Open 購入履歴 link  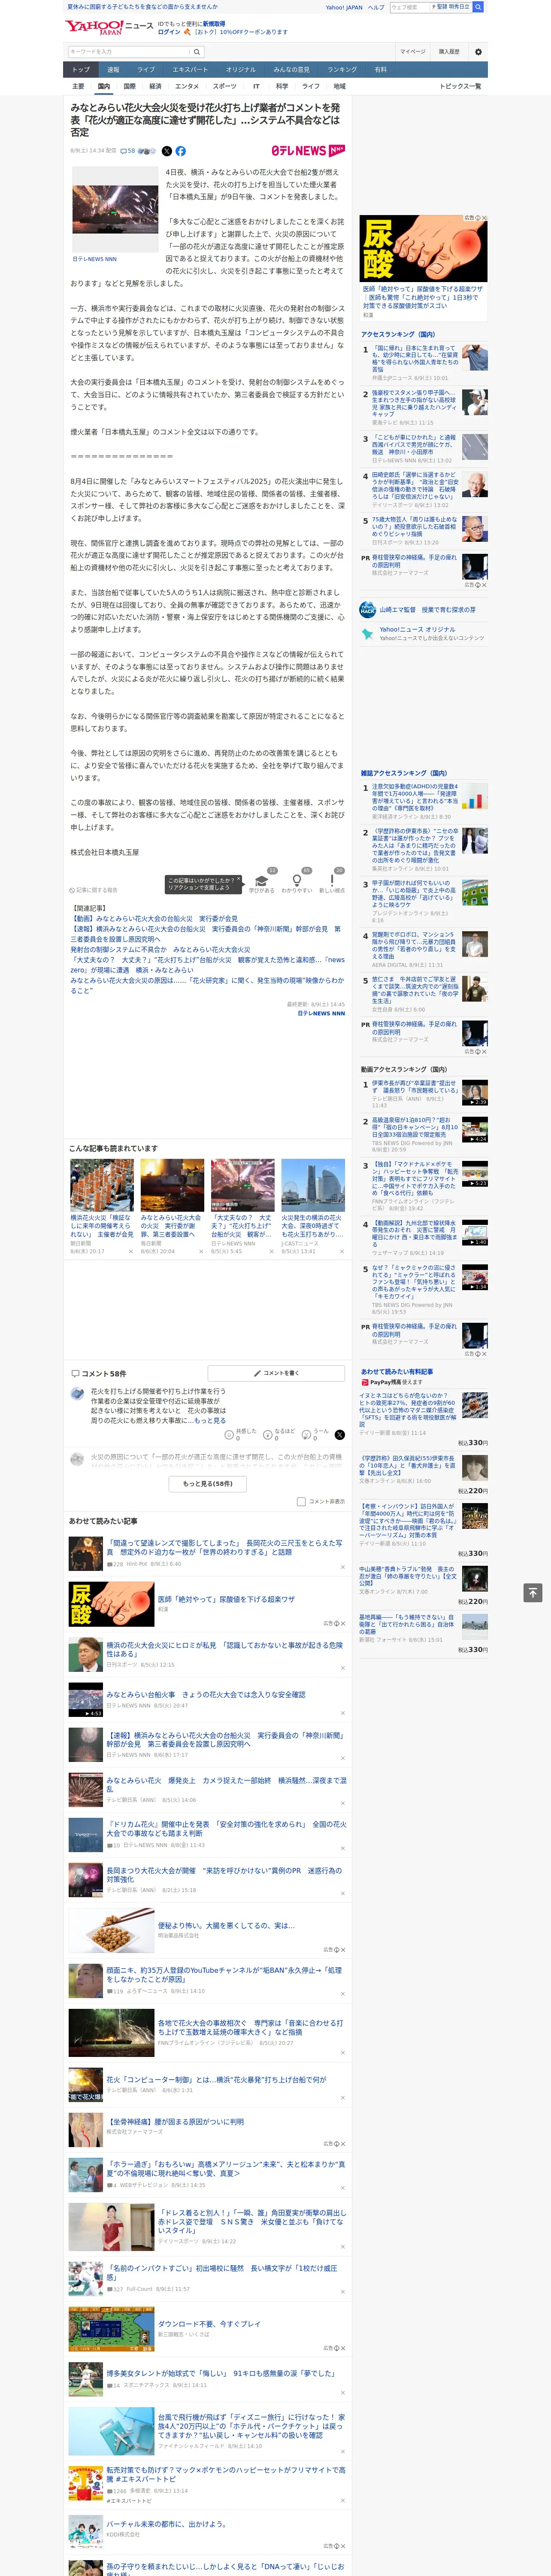click(449, 52)
